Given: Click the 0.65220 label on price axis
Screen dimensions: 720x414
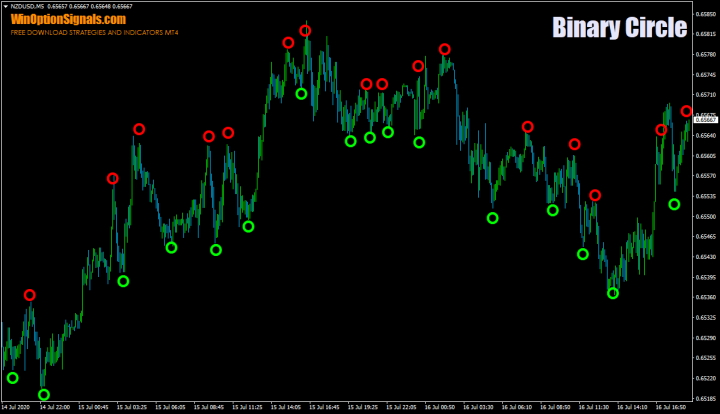Looking at the screenshot, I should (x=705, y=378).
